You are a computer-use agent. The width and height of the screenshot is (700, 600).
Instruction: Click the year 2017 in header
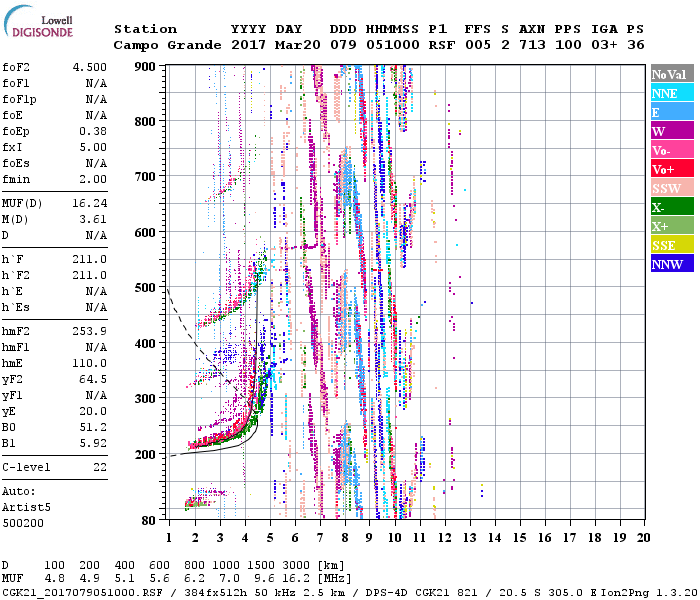pyautogui.click(x=248, y=45)
